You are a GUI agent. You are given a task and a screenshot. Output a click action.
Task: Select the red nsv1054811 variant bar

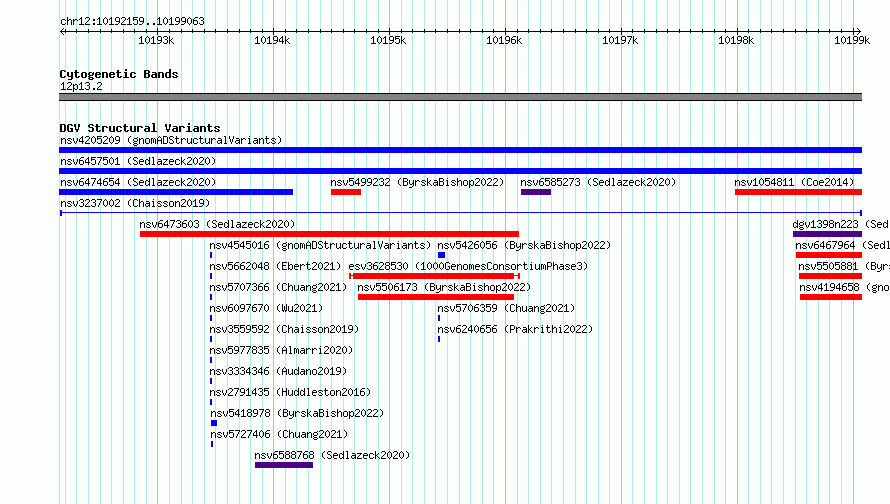coord(798,192)
